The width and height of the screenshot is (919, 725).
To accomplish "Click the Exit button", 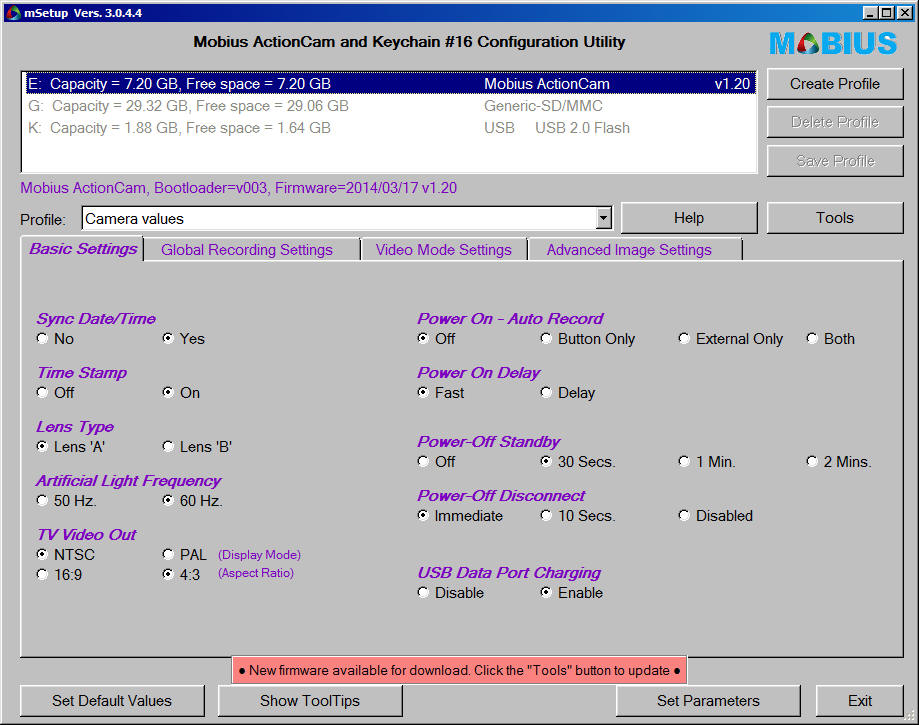I will [860, 700].
